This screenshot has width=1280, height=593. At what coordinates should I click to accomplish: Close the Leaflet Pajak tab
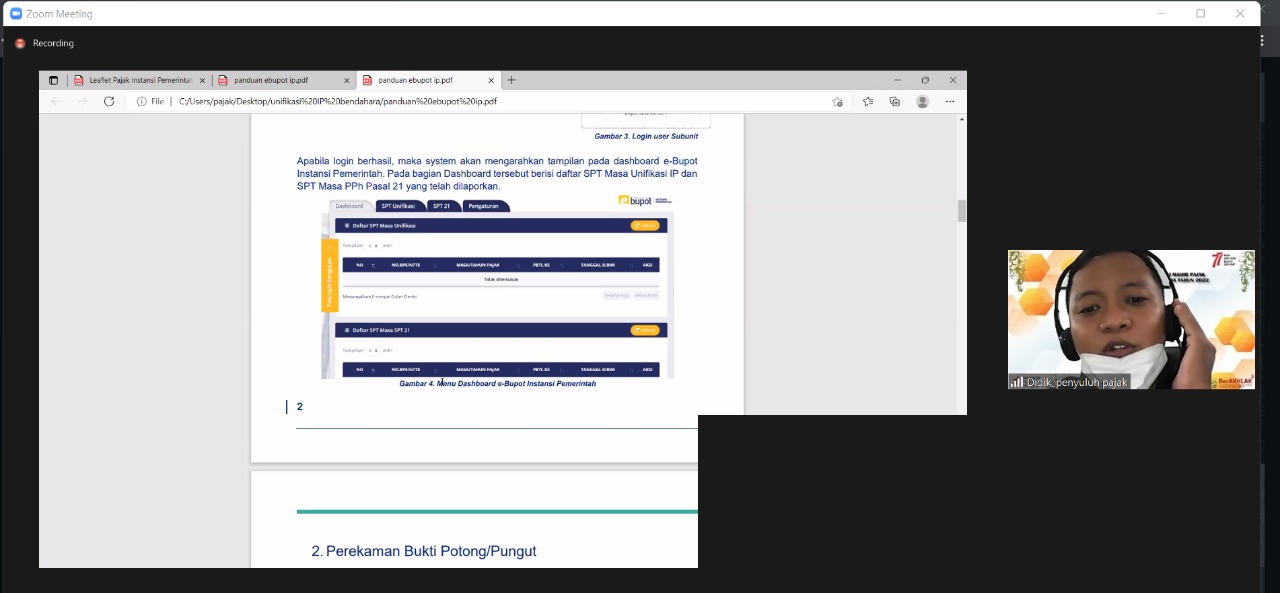pos(202,80)
